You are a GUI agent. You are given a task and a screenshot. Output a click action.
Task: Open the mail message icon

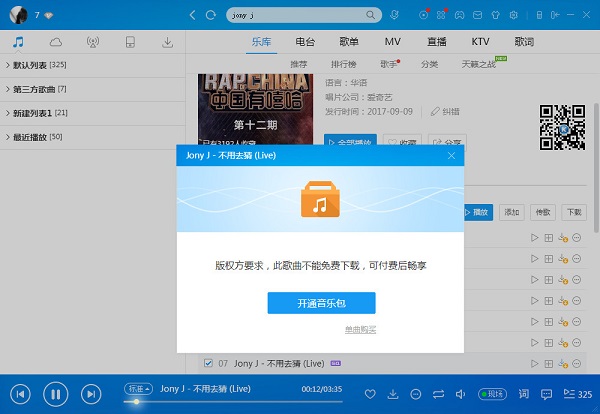click(x=477, y=15)
